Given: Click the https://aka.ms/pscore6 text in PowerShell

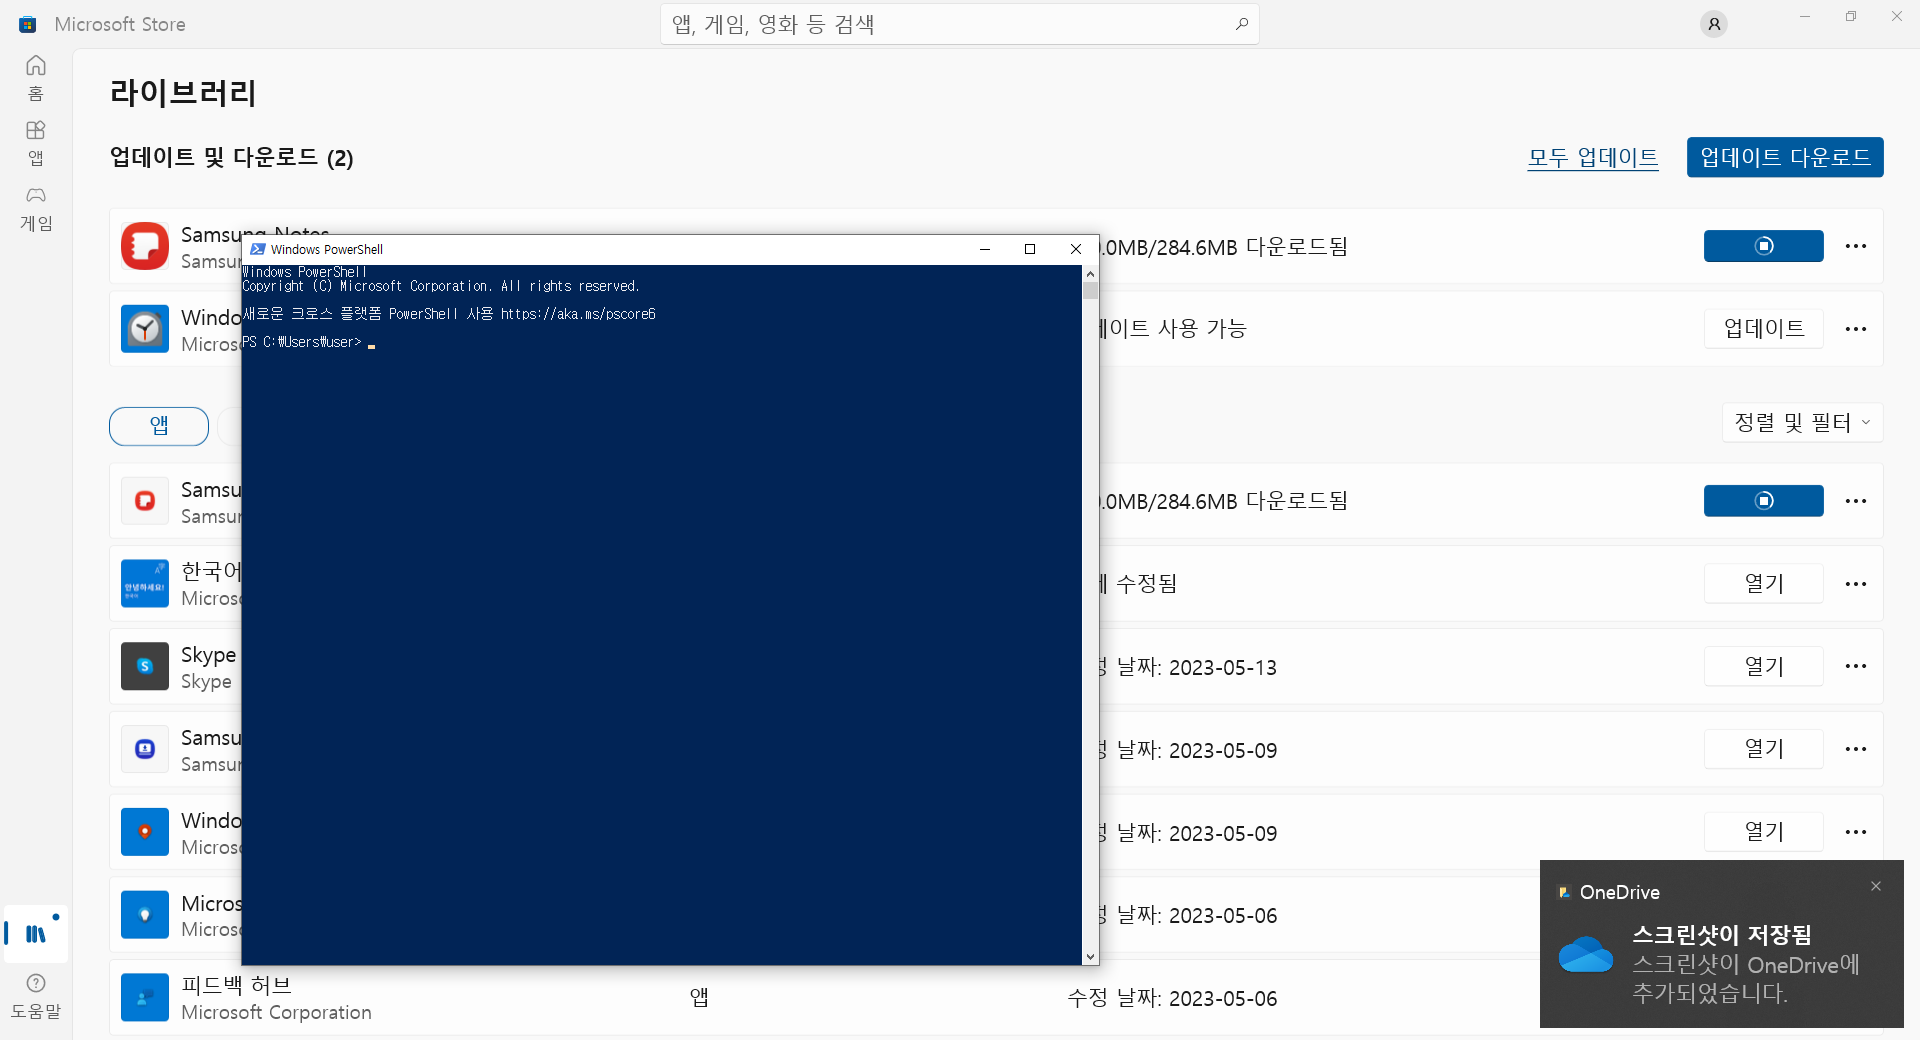Looking at the screenshot, I should (578, 314).
